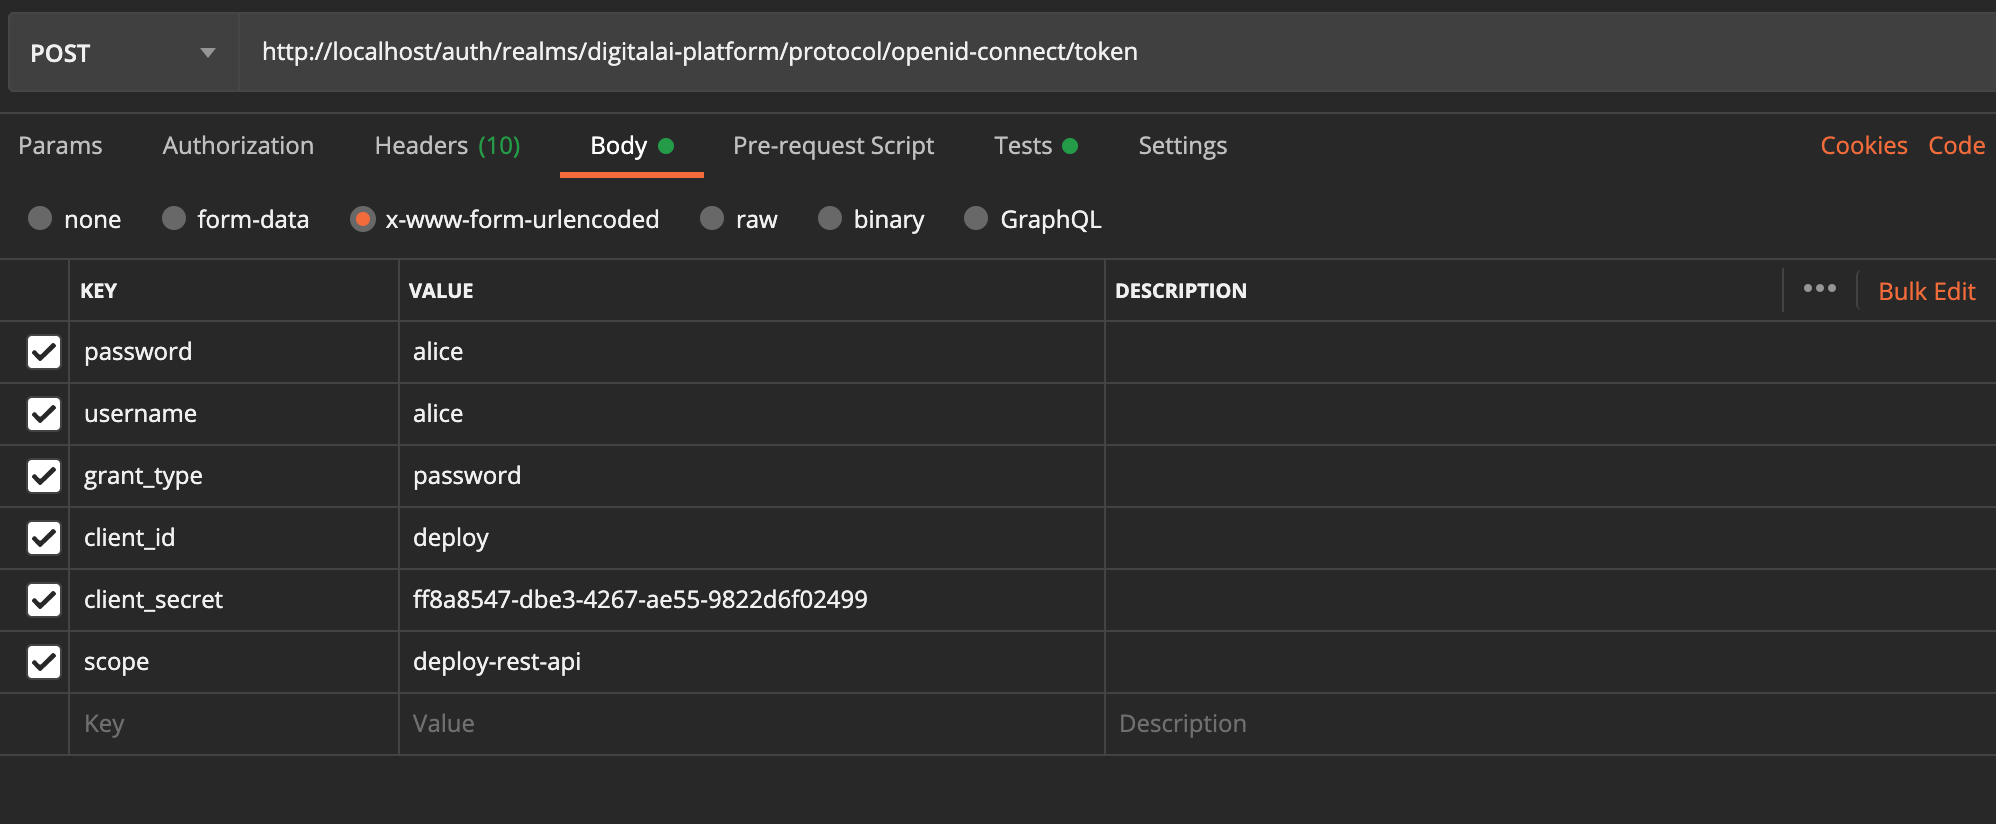
Task: Click the password key cell
Action: [x=234, y=352]
